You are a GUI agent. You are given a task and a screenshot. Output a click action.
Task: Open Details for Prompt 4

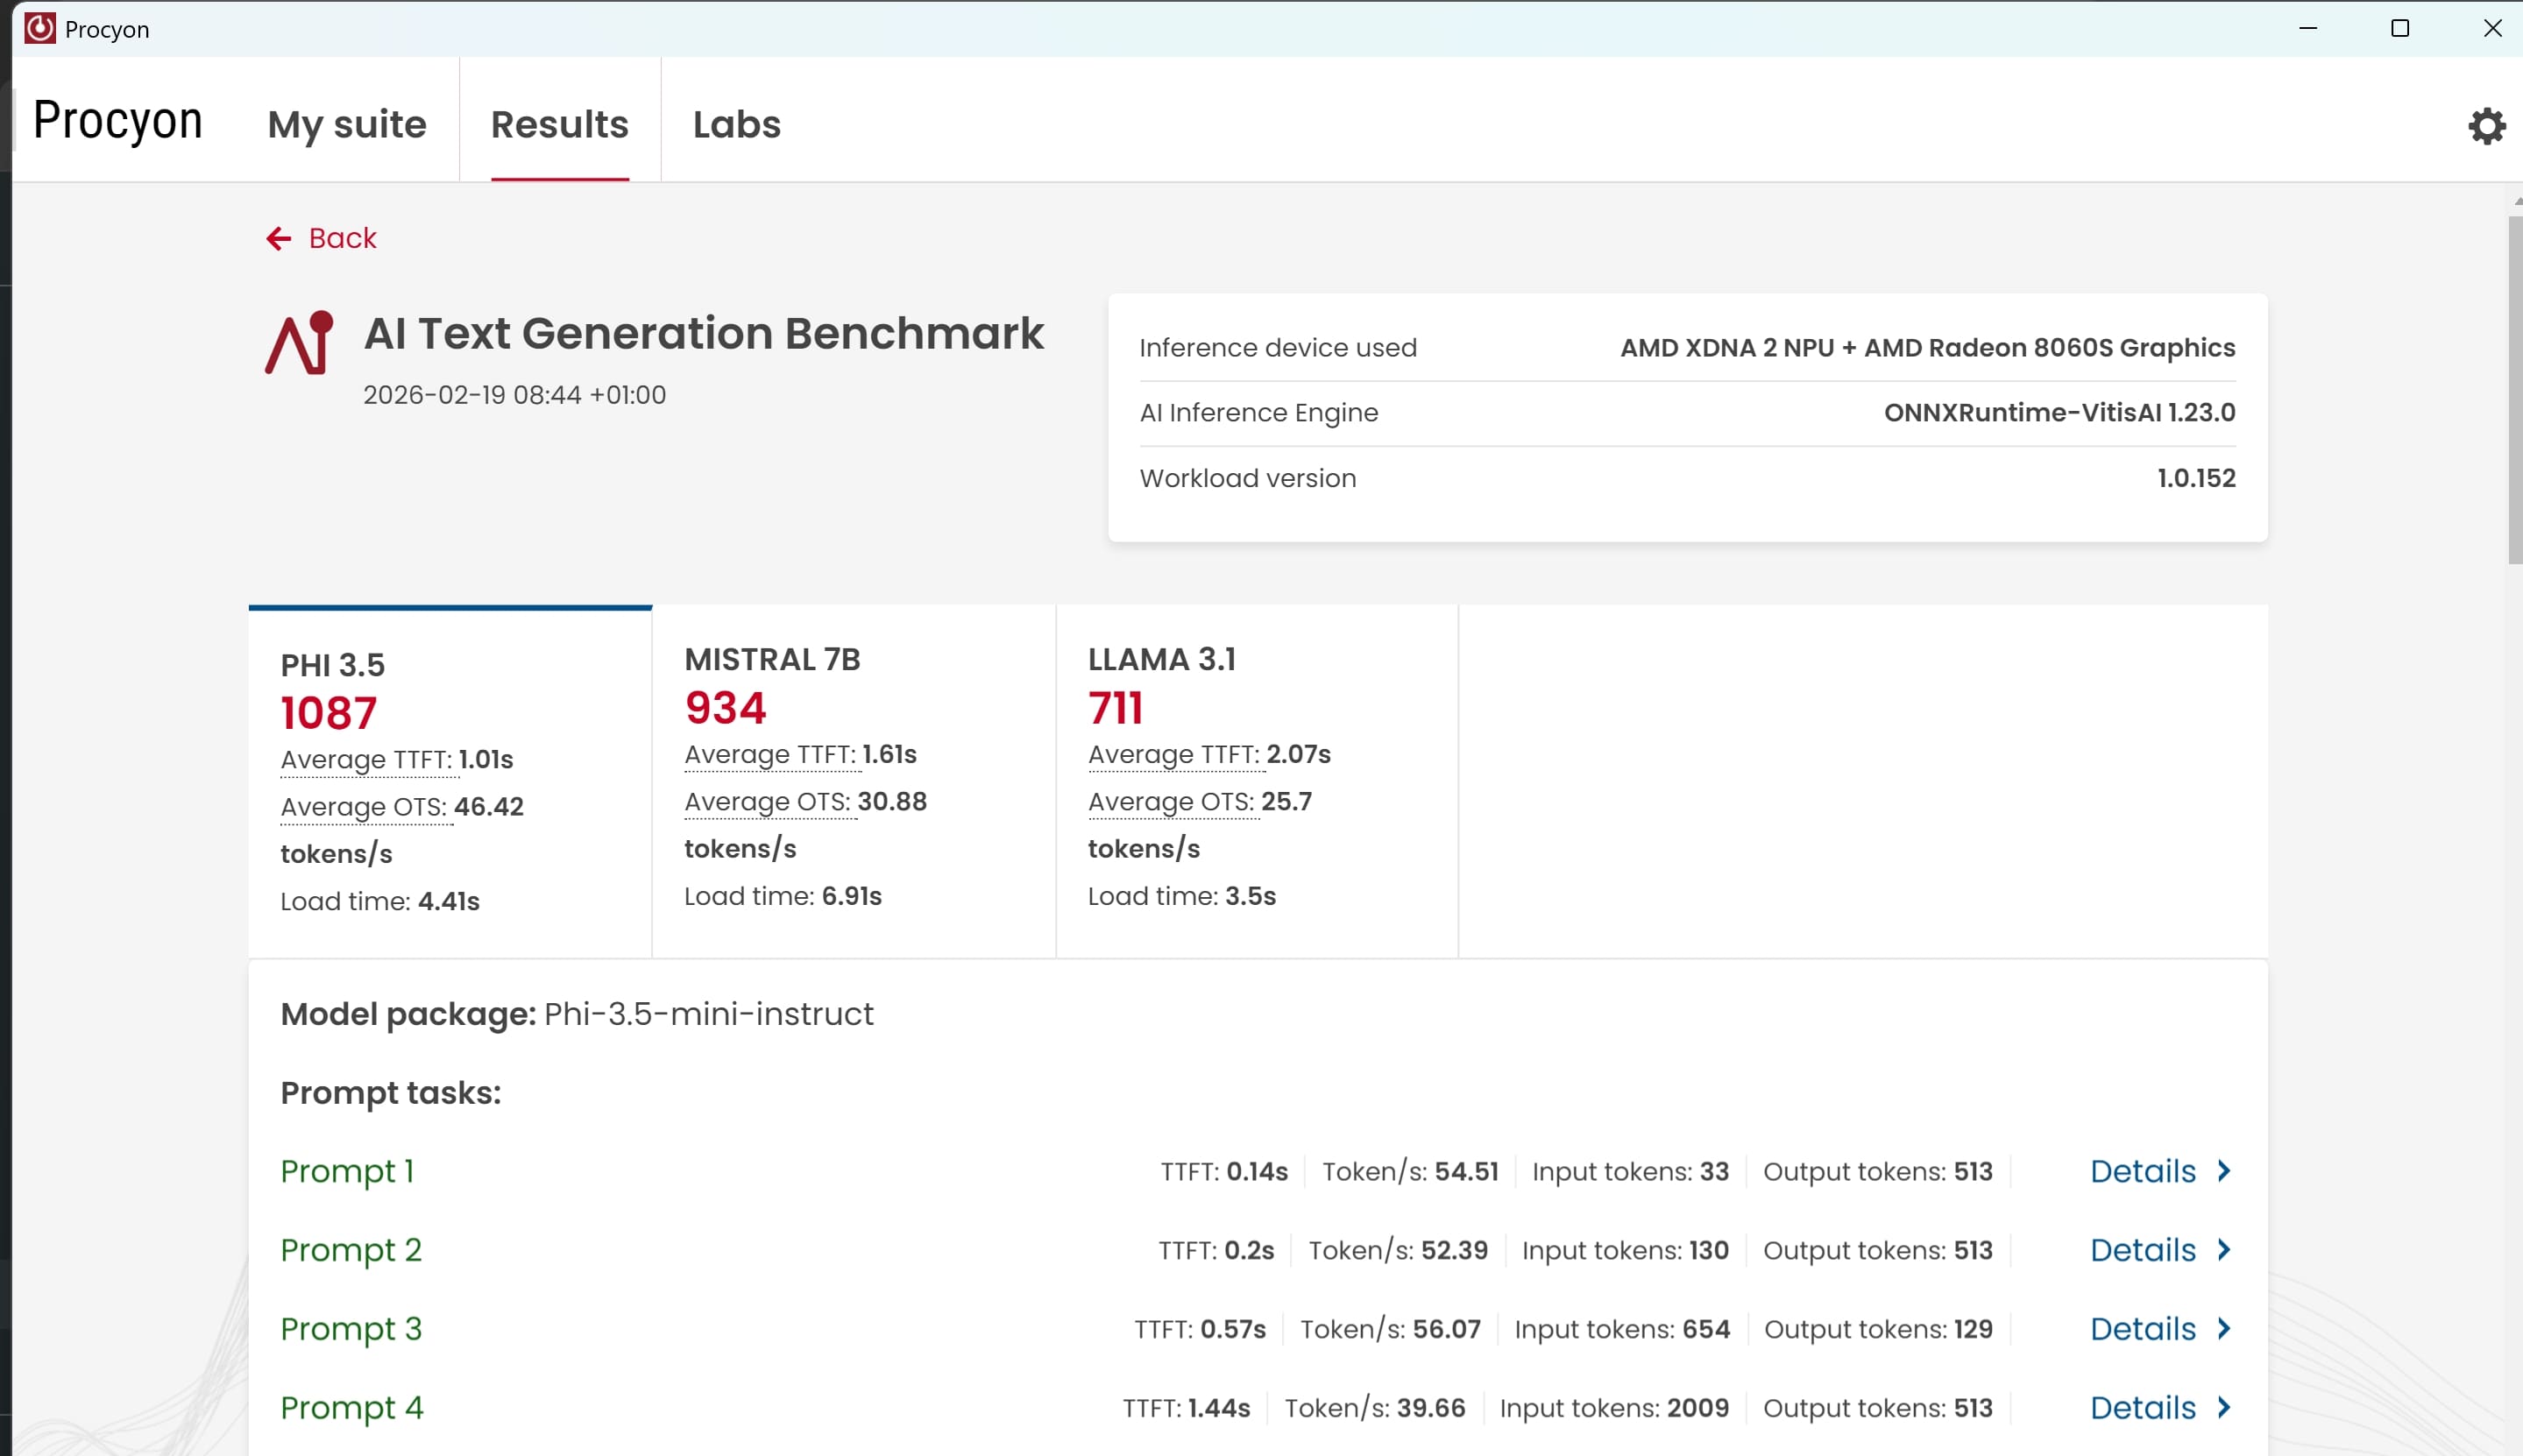pyautogui.click(x=2142, y=1408)
